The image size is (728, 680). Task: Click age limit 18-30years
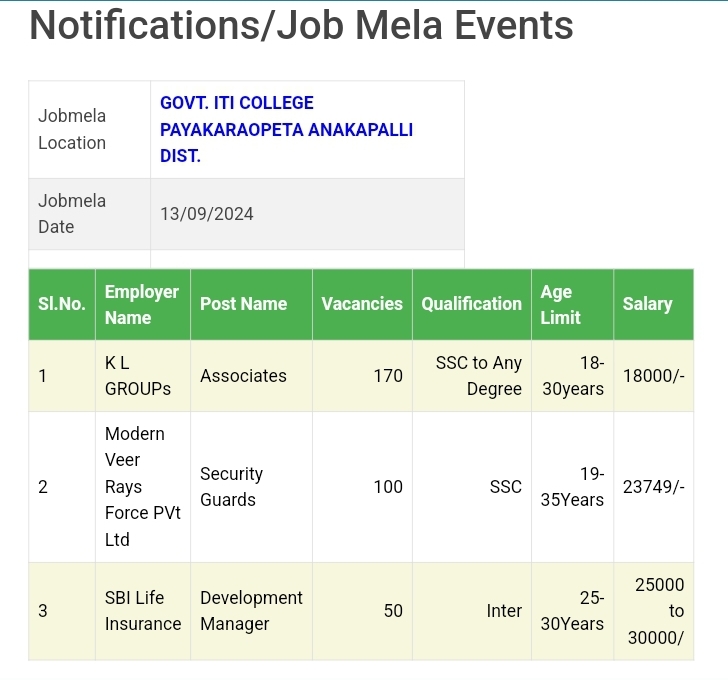click(573, 376)
